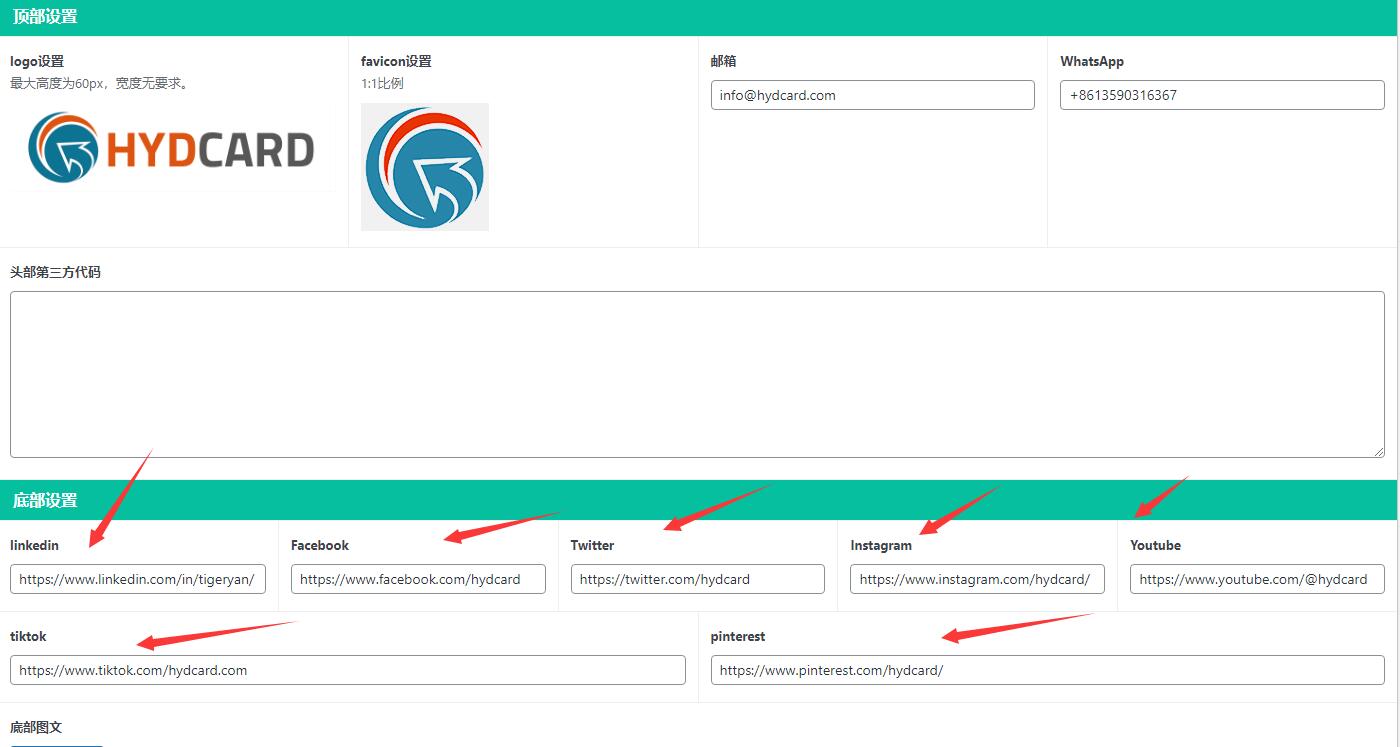Click the favicon preview image
Viewport: 1400px width, 747px height.
425,167
